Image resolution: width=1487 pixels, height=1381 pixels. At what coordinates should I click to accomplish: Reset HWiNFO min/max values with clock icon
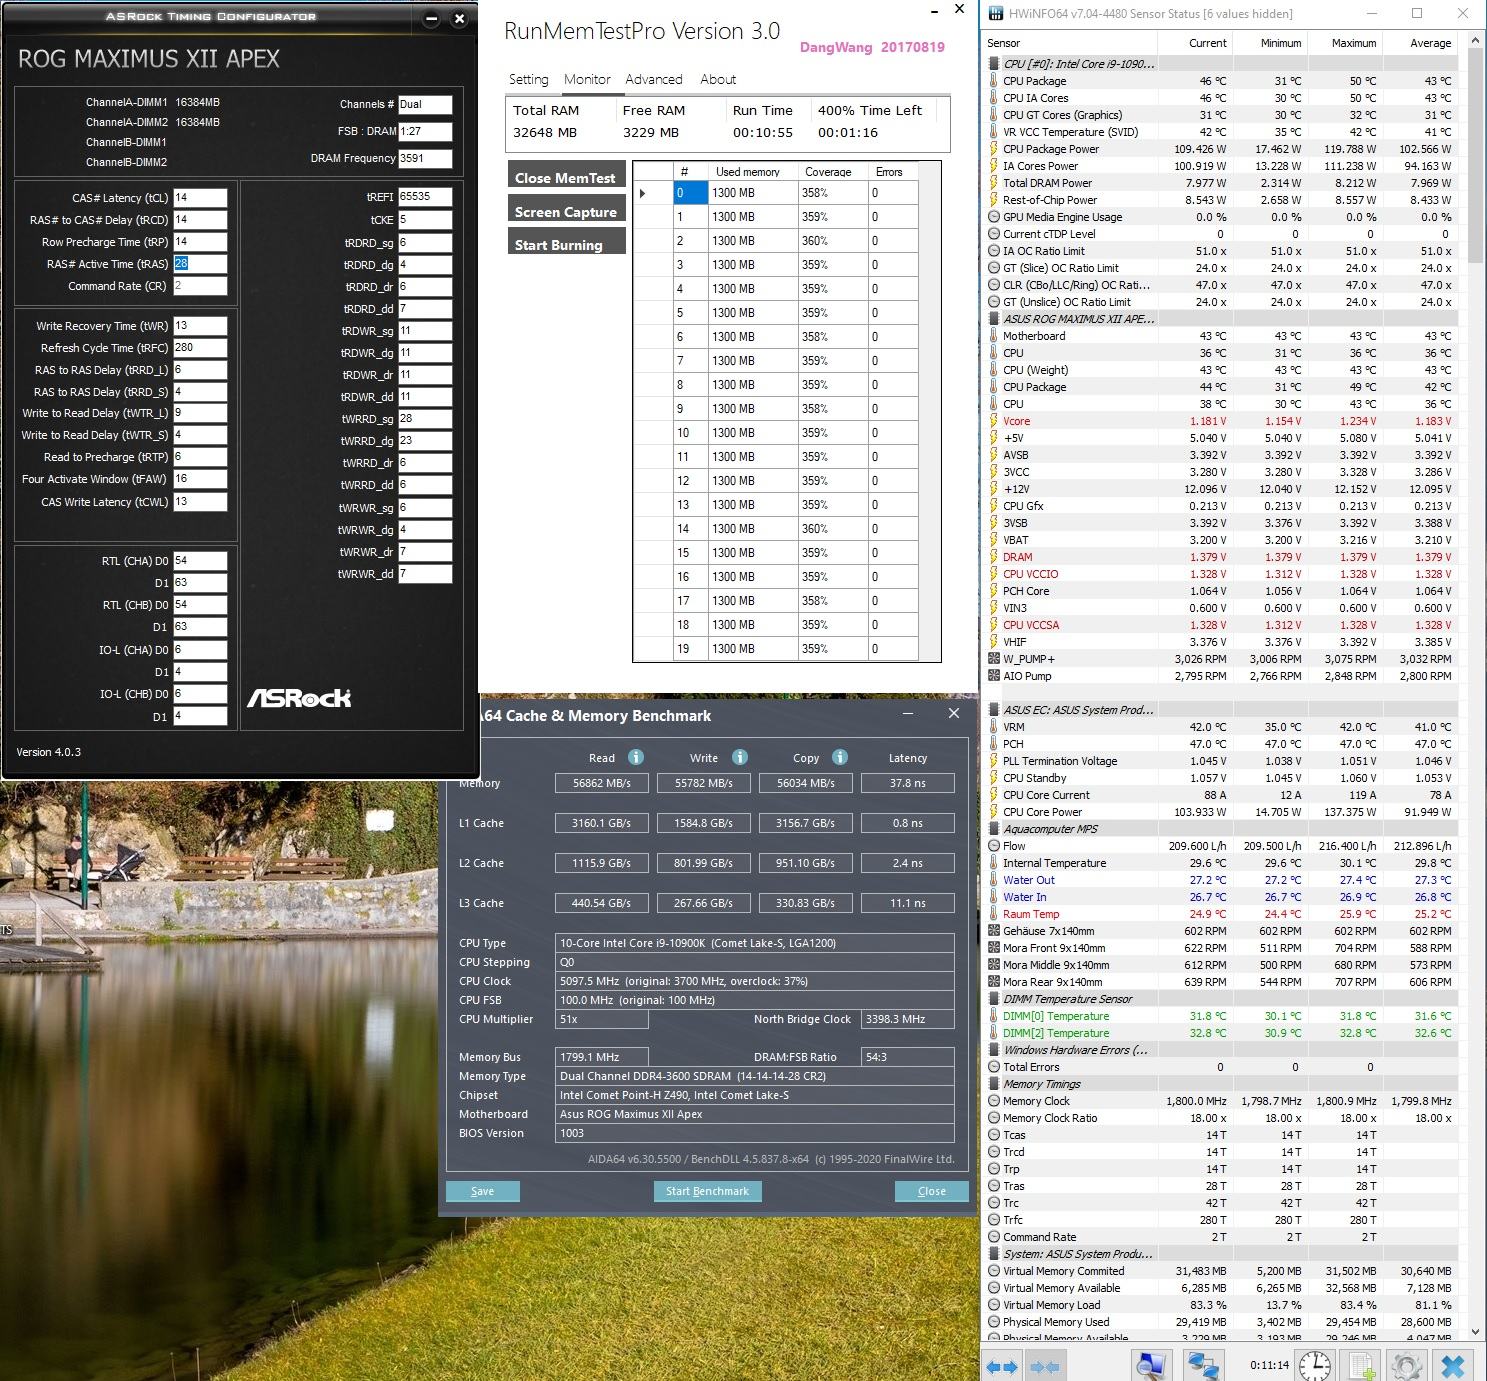click(x=1314, y=1365)
